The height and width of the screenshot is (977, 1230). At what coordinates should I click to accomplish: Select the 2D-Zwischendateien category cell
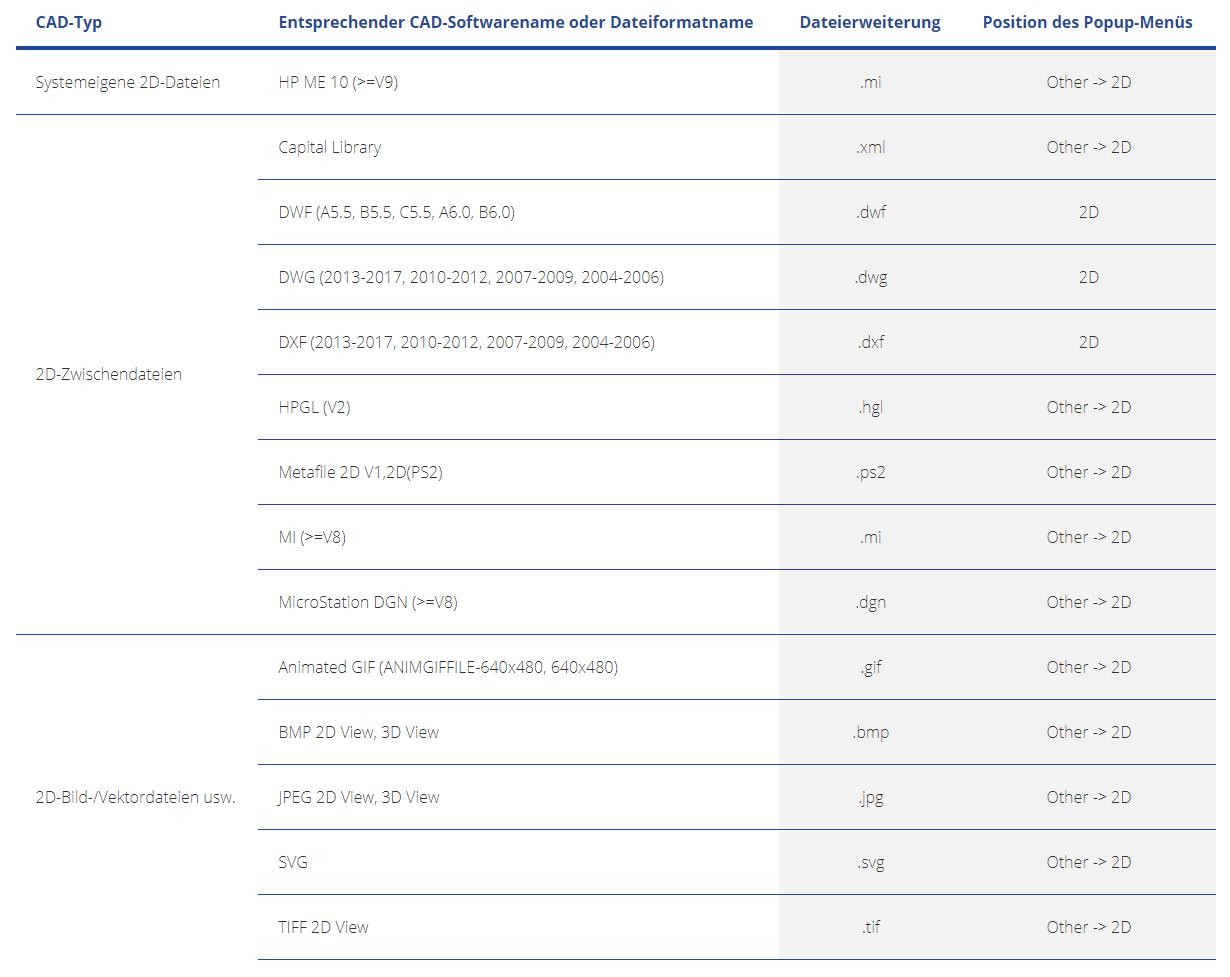108,375
